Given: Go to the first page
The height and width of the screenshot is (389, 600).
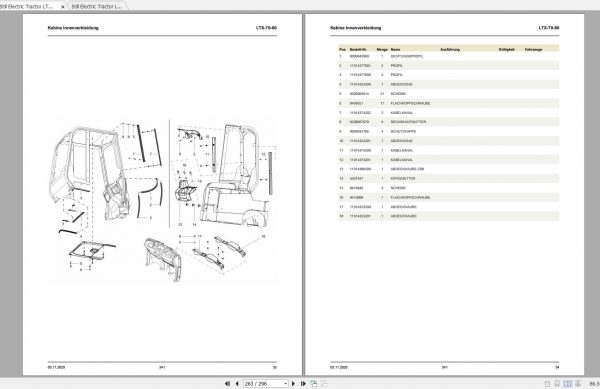Looking at the screenshot, I should 227,383.
